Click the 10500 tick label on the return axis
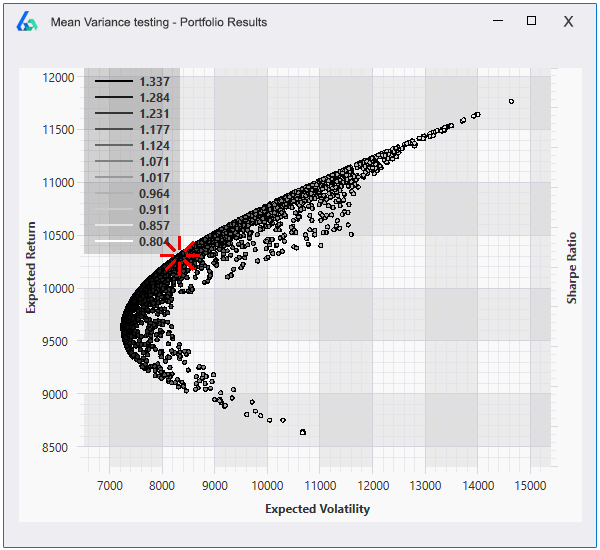Viewport: 600px width, 550px height. [x=58, y=236]
